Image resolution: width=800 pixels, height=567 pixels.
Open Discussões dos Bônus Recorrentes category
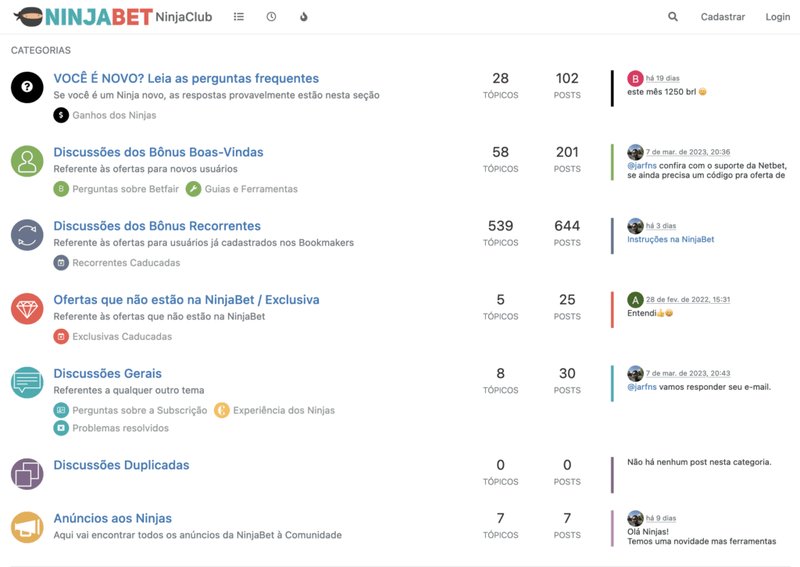point(157,226)
